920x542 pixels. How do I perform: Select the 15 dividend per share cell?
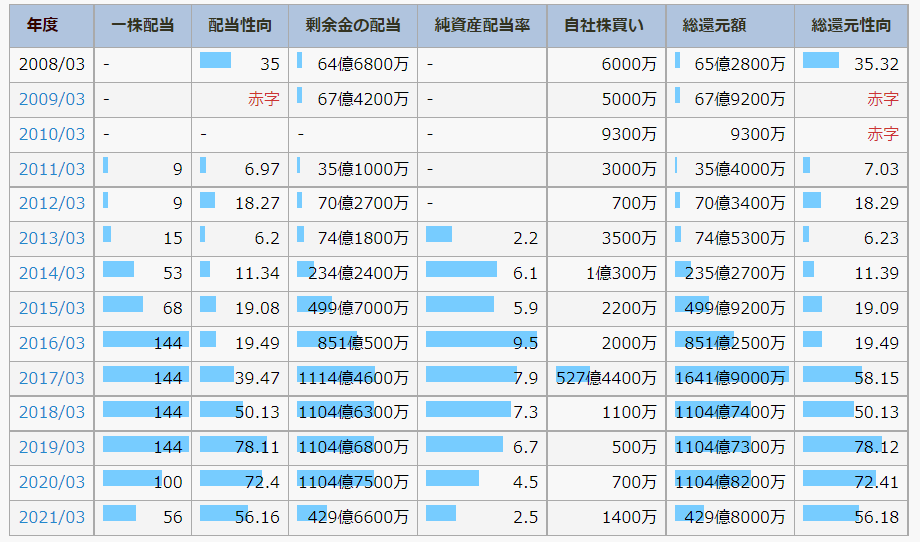(143, 239)
